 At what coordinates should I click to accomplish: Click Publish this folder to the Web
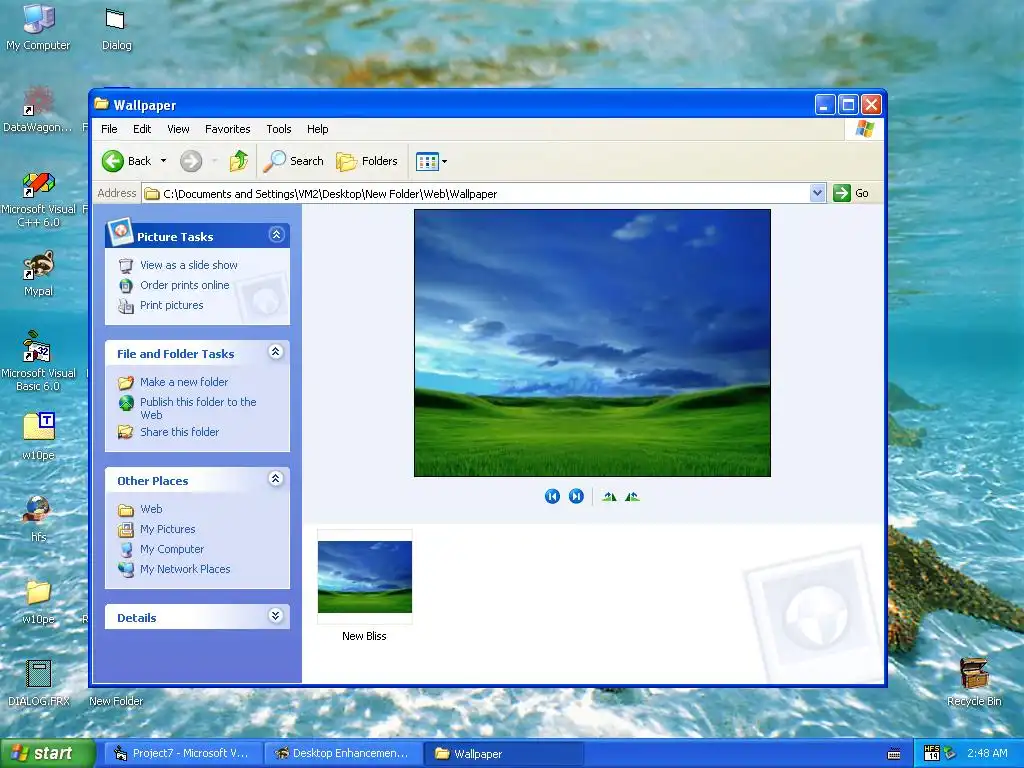[198, 408]
